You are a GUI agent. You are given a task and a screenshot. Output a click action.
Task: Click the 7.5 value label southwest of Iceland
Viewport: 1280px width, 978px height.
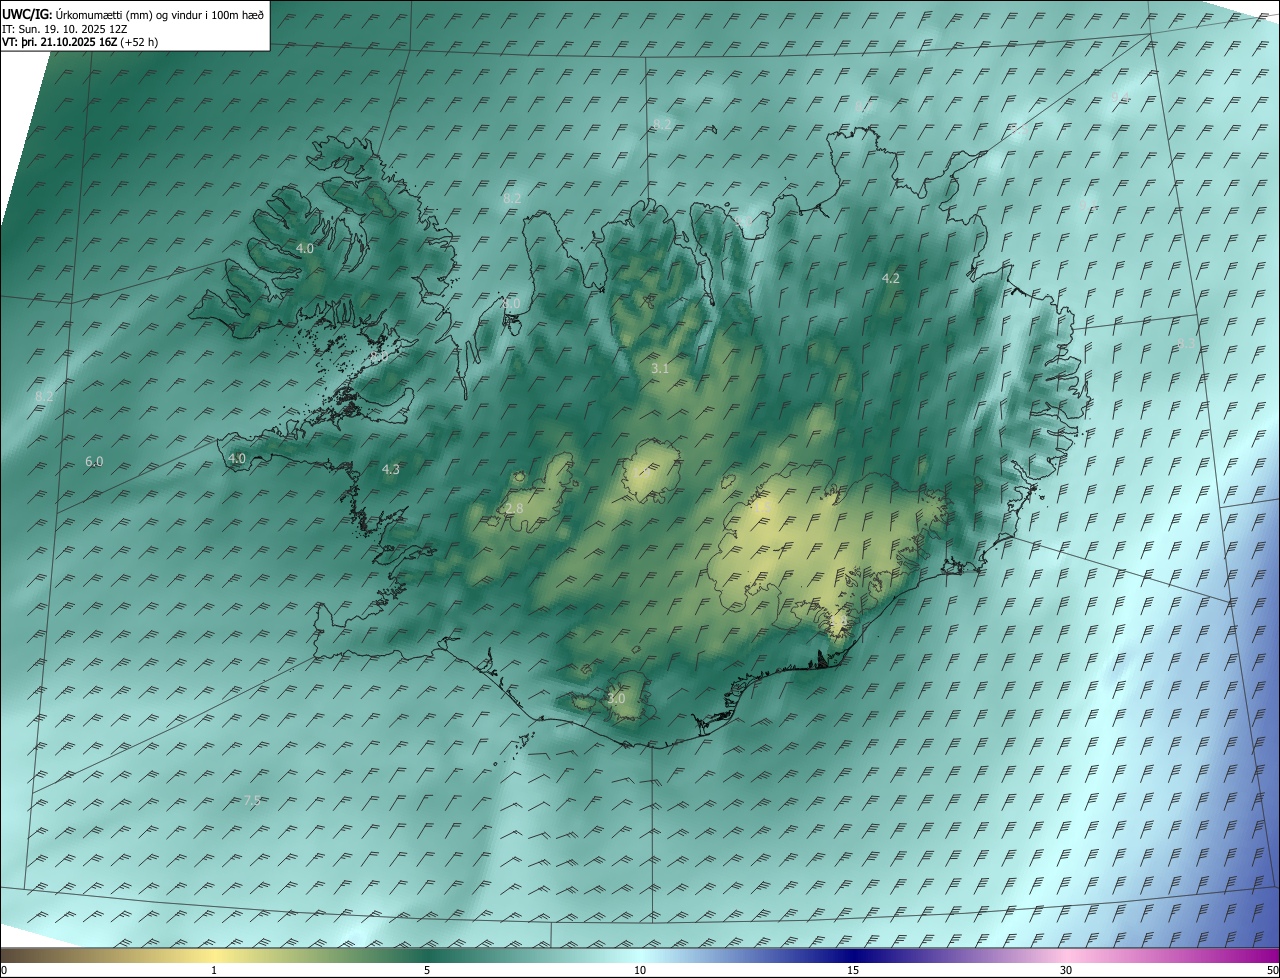pos(252,801)
